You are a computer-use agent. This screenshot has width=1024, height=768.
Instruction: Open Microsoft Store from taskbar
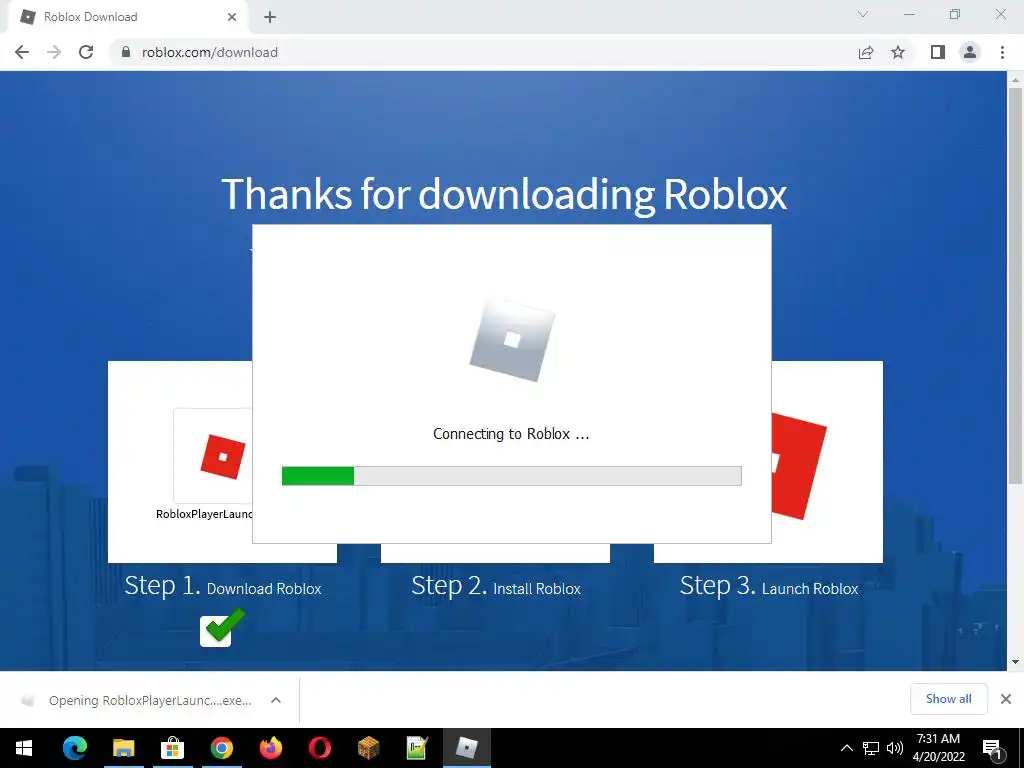(x=172, y=748)
